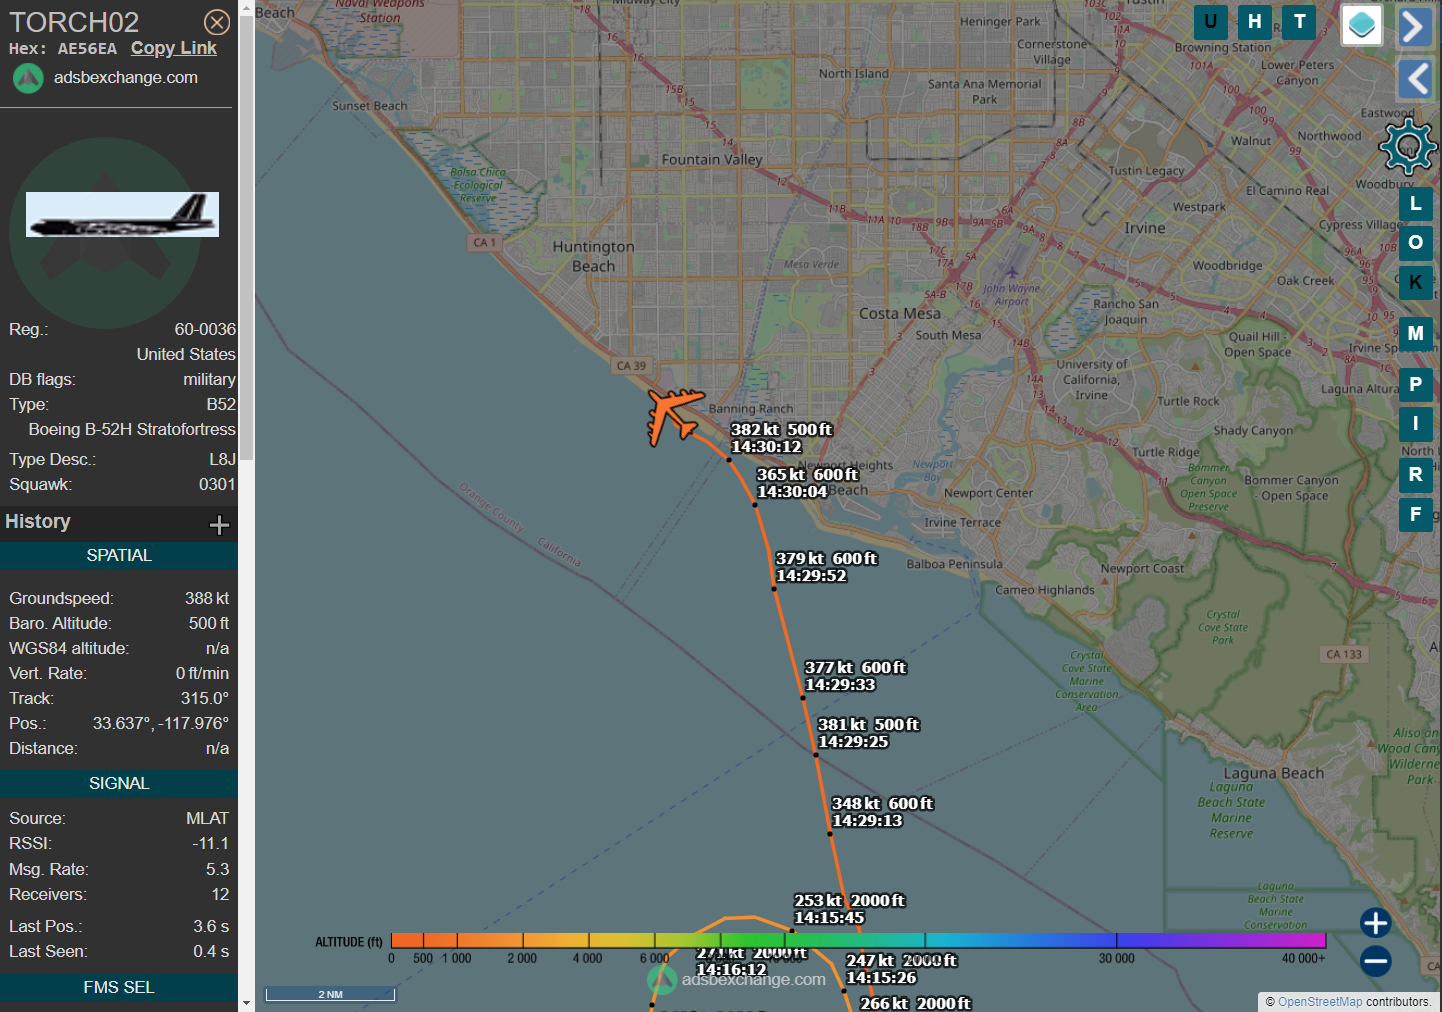Toggle the L map option button

(x=1415, y=203)
